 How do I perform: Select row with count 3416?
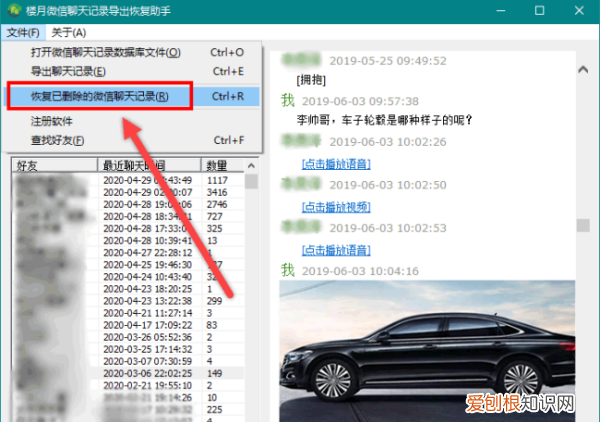coord(128,192)
